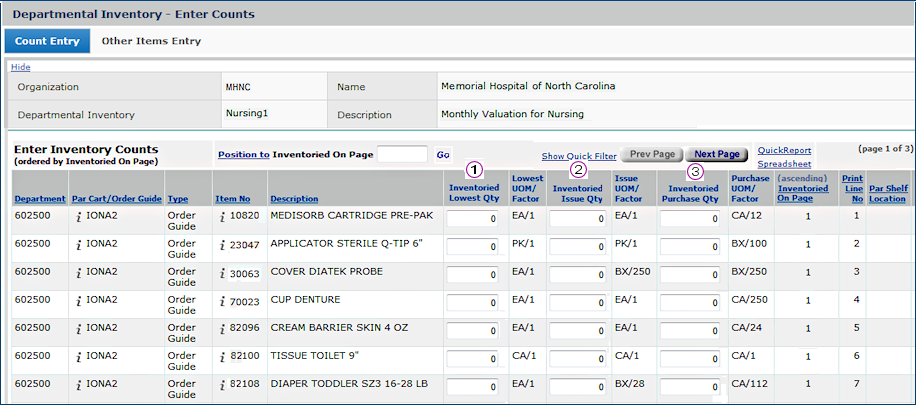This screenshot has height=405, width=916.
Task: Hide the organization header panel
Action: (x=20, y=67)
